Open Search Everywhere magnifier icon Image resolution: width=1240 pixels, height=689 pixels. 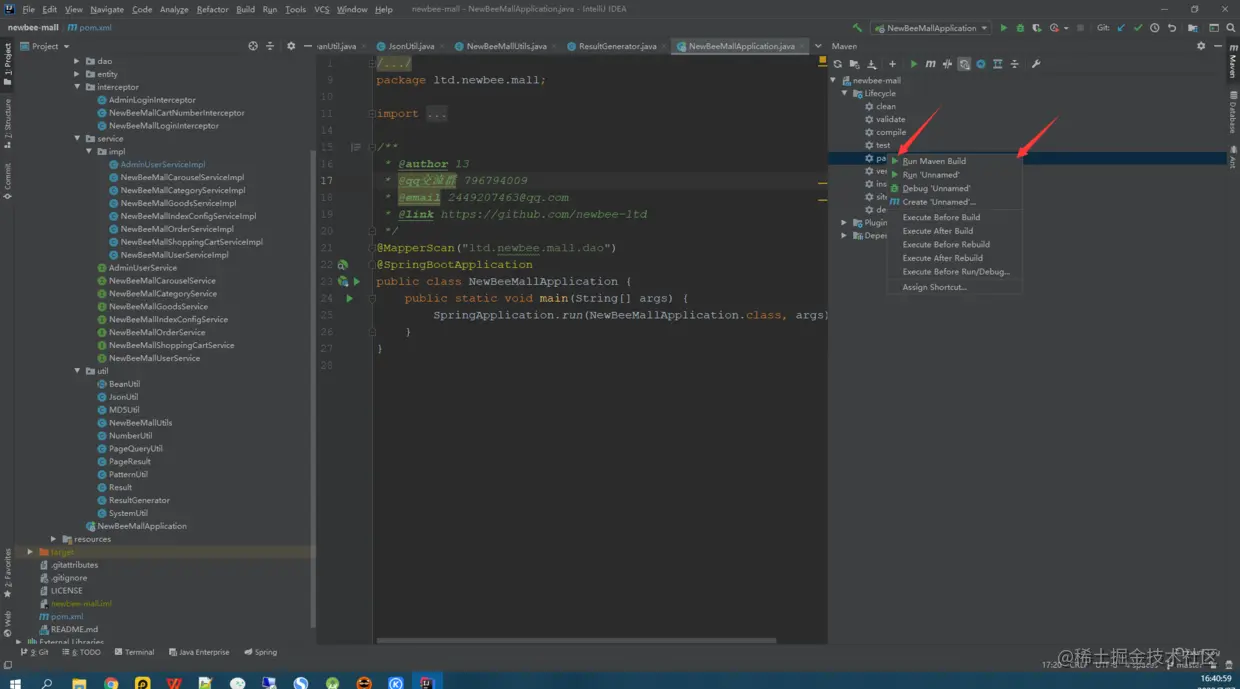tap(1229, 28)
